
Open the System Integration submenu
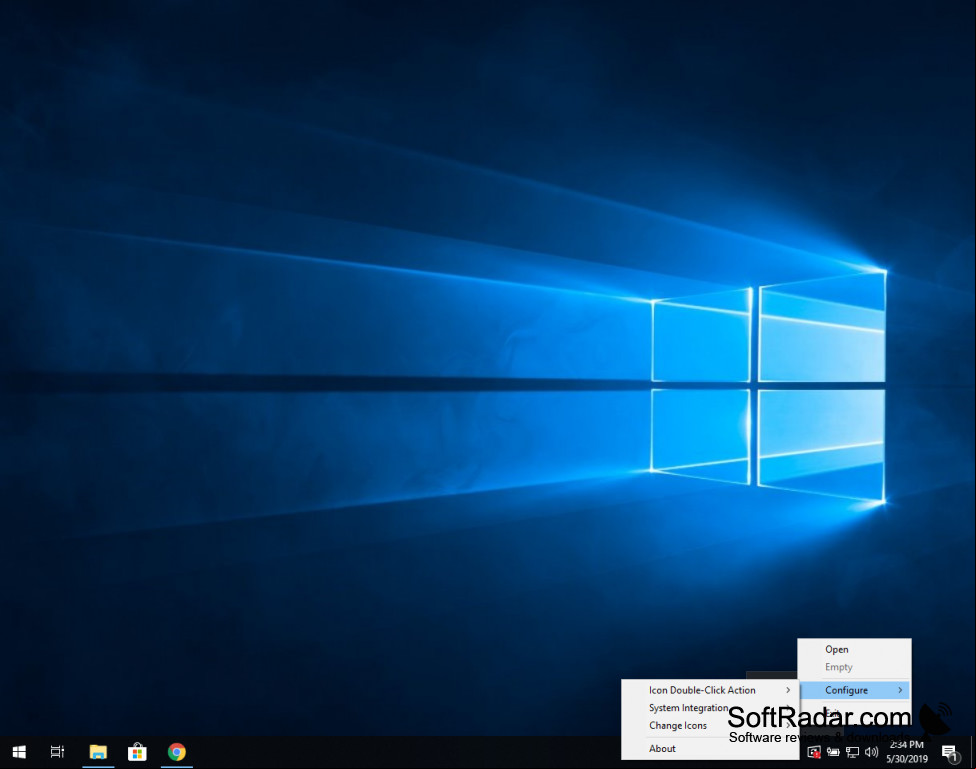[x=710, y=708]
